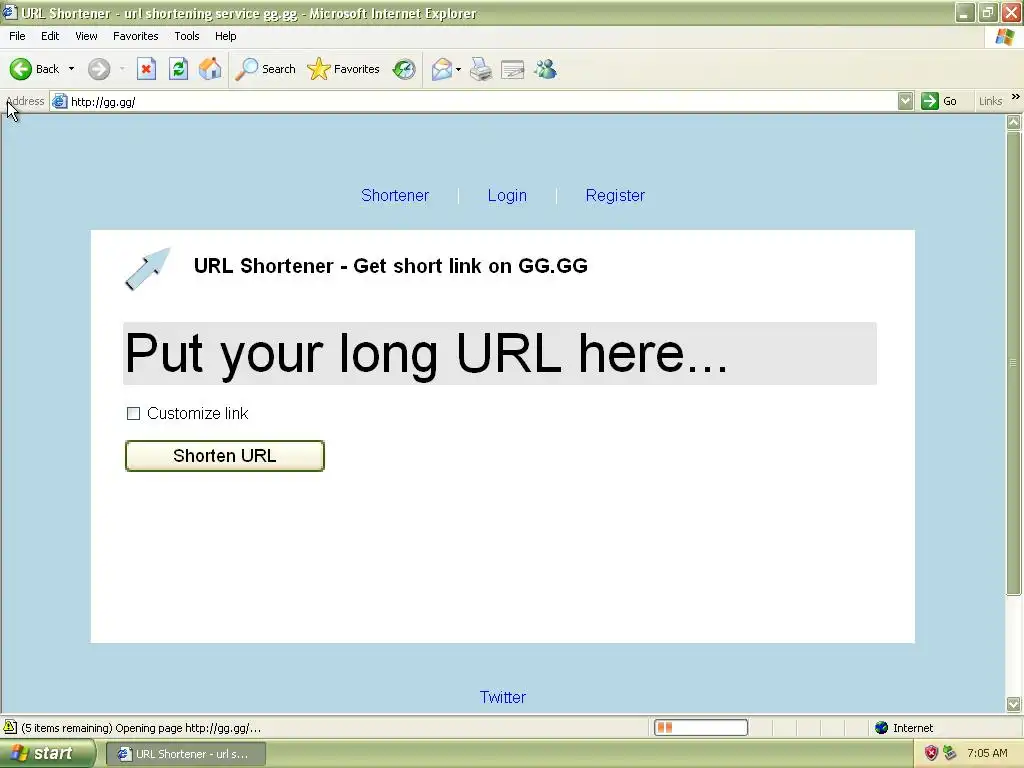Click the Shorten URL button
Image resolution: width=1024 pixels, height=768 pixels.
coord(225,456)
